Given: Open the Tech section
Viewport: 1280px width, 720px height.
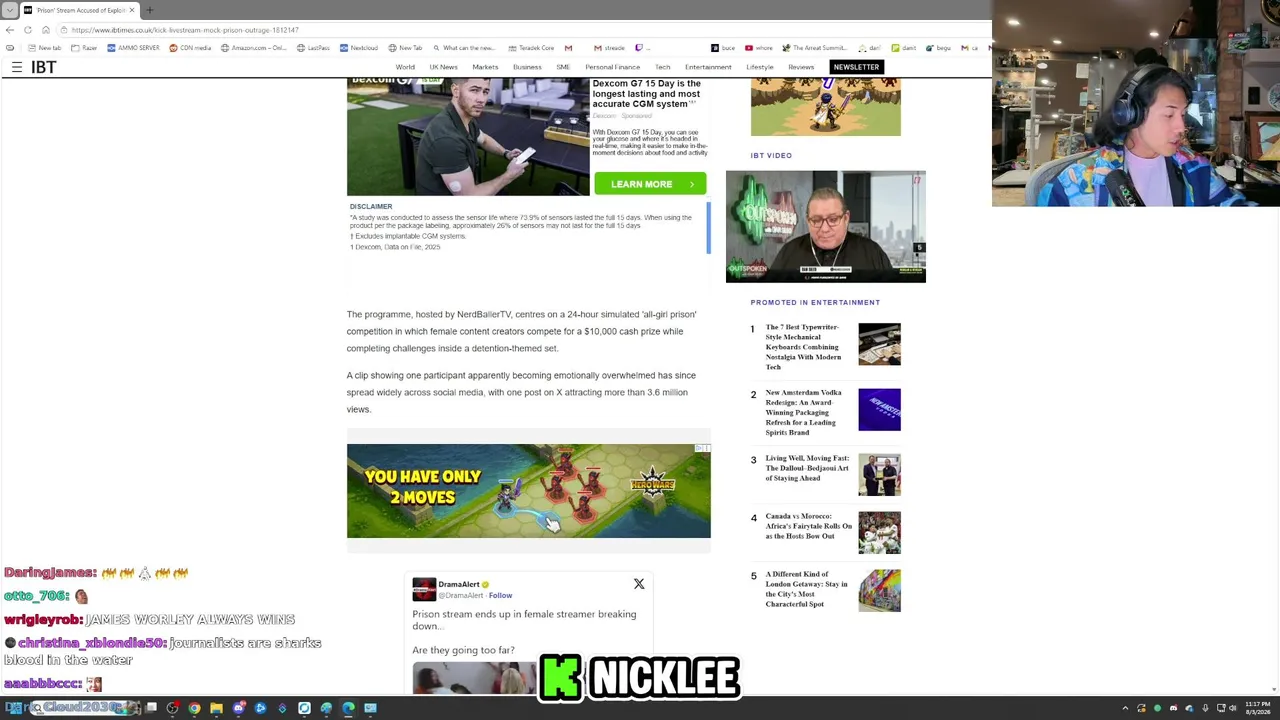Looking at the screenshot, I should click(662, 67).
